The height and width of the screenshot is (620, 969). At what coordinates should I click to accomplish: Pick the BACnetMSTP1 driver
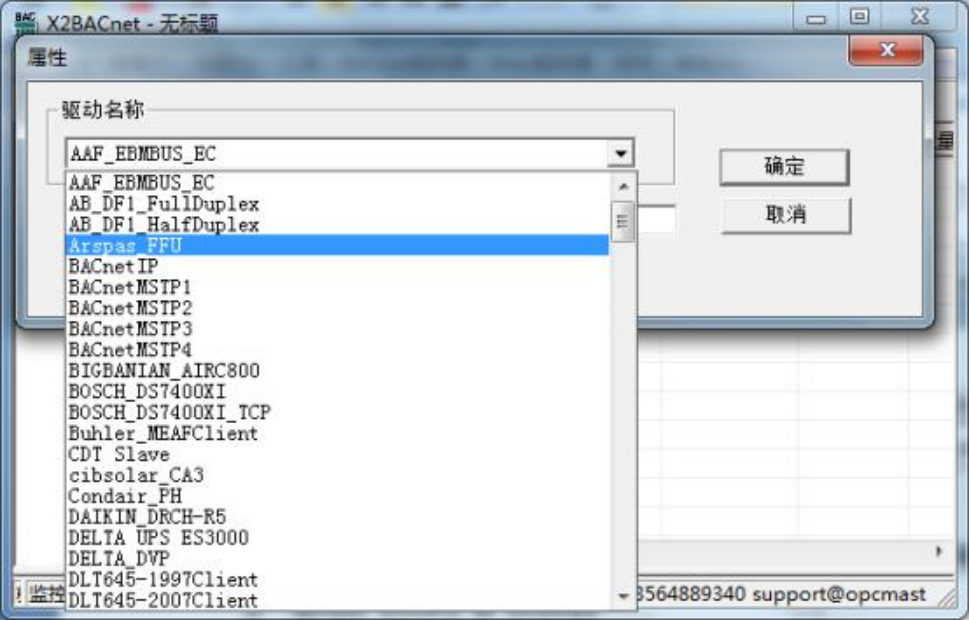point(337,287)
